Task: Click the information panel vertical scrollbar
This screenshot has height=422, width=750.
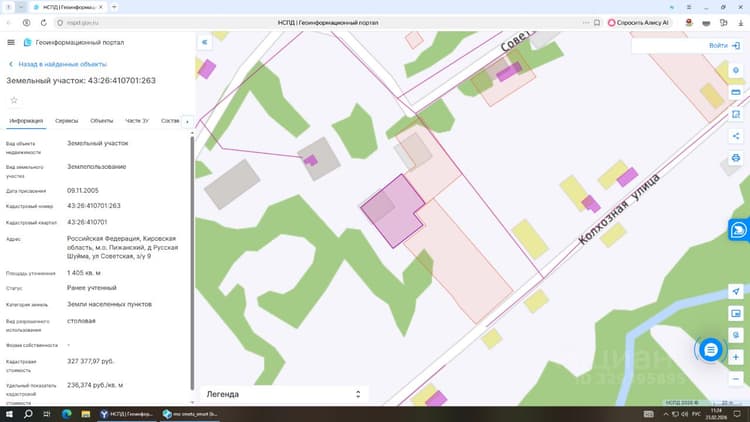Action: [192, 263]
